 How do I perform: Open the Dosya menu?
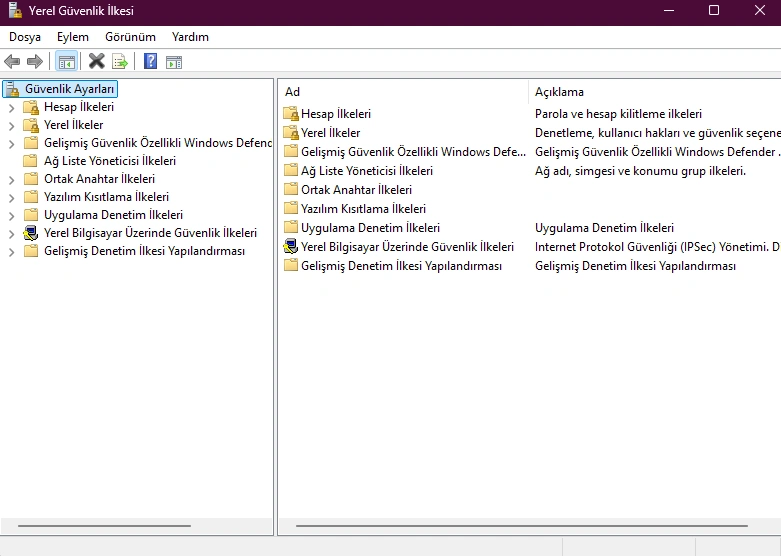pyautogui.click(x=25, y=37)
